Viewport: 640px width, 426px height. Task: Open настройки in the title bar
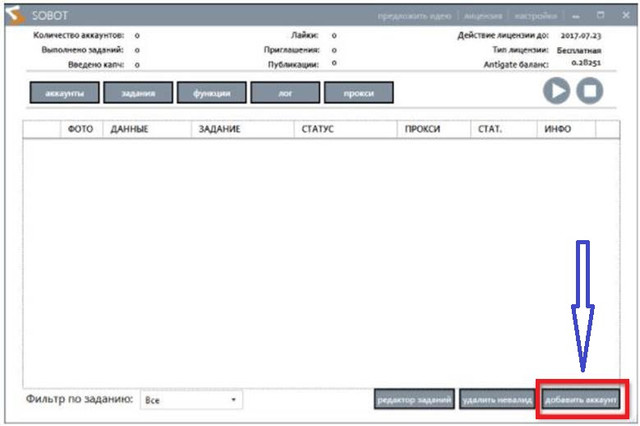[x=537, y=17]
